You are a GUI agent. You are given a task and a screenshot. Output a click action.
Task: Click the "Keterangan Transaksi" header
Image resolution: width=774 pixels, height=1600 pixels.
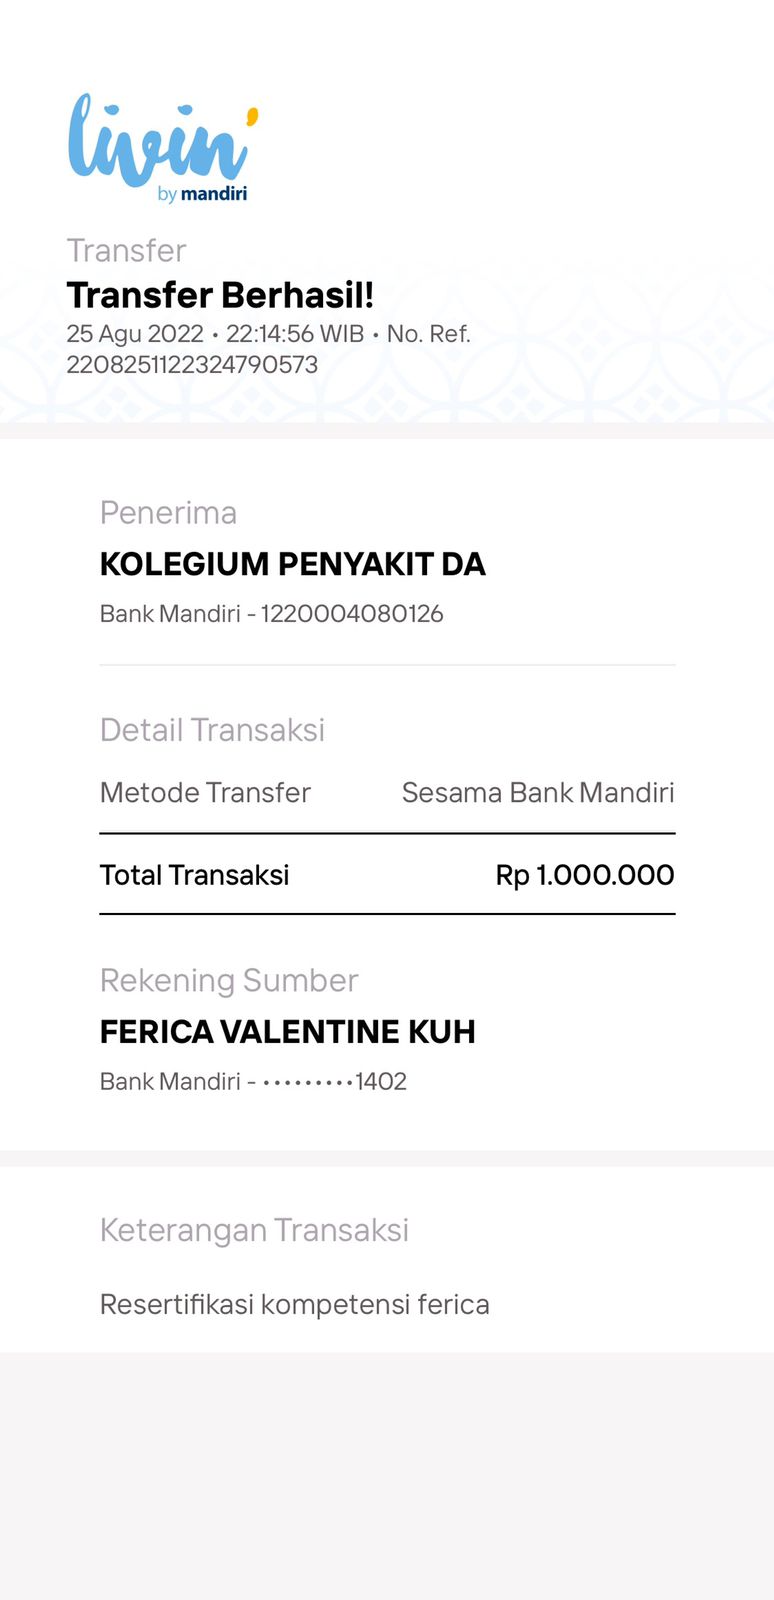(x=254, y=1230)
